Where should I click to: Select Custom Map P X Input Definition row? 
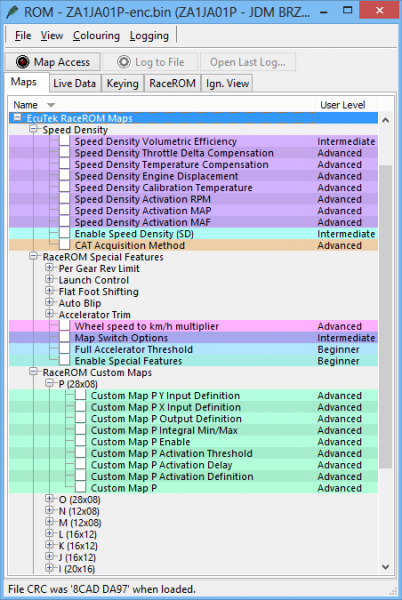[194, 407]
